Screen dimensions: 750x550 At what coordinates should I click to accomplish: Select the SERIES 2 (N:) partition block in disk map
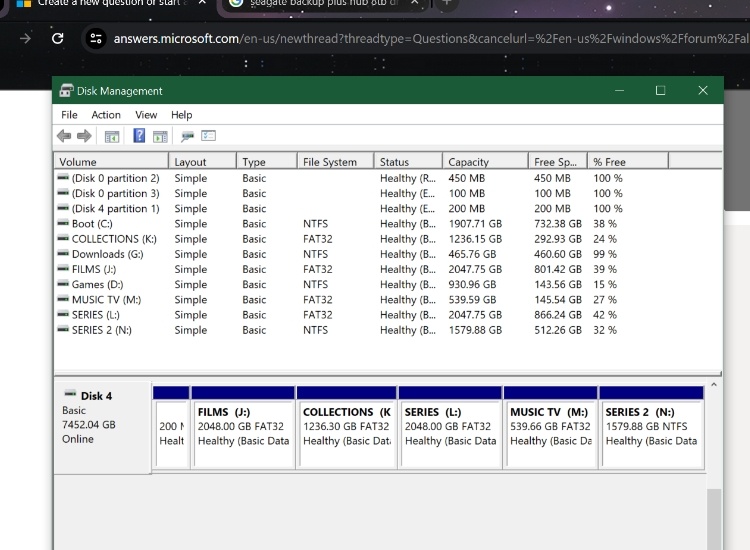(x=651, y=427)
